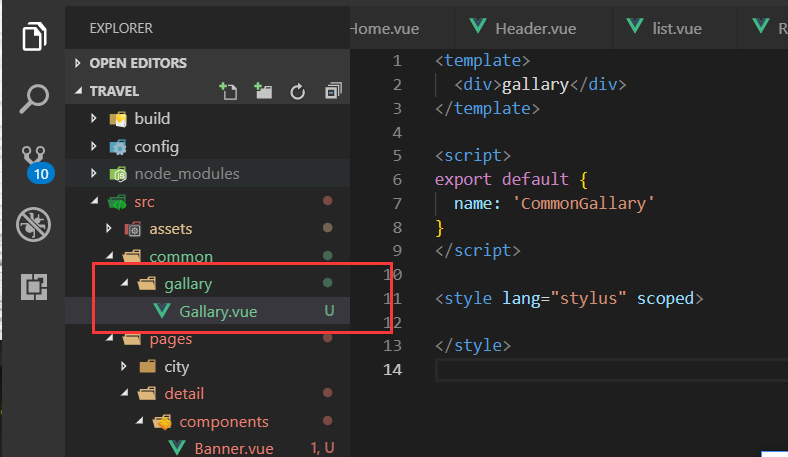
Task: Select the Gallary.vue file in tree
Action: [x=208, y=311]
